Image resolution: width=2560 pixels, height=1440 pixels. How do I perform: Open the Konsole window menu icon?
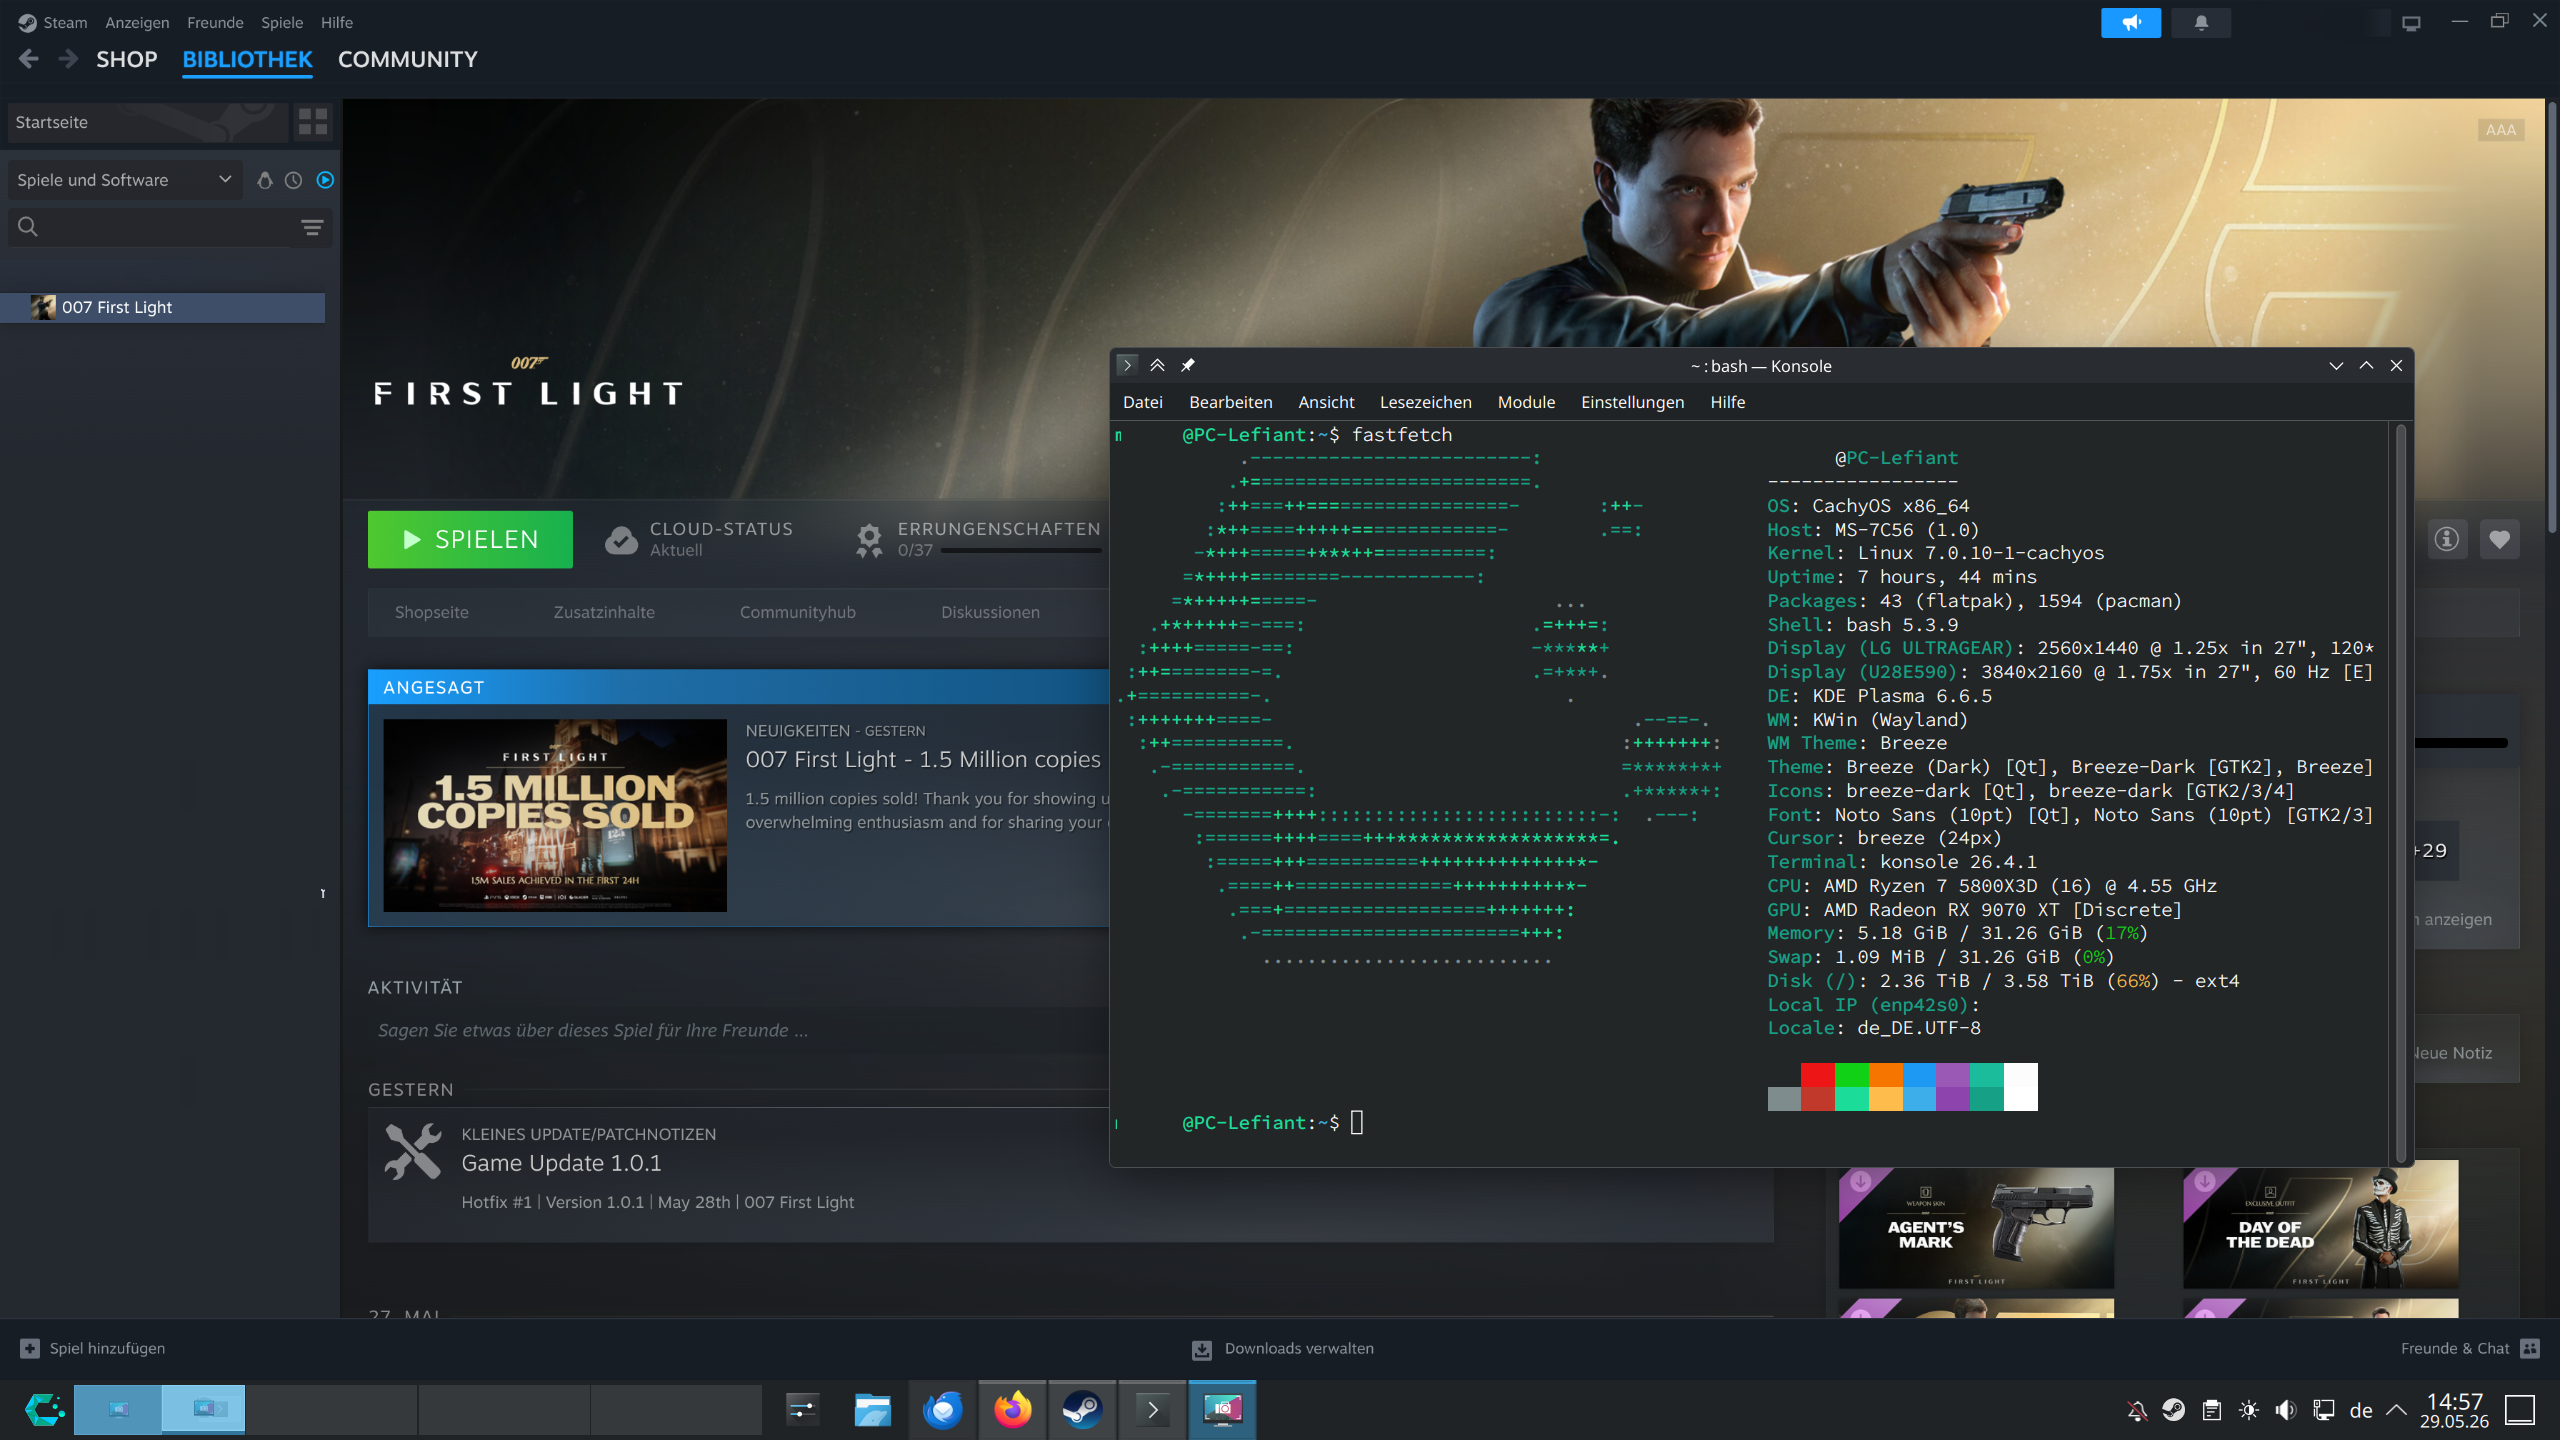1127,365
